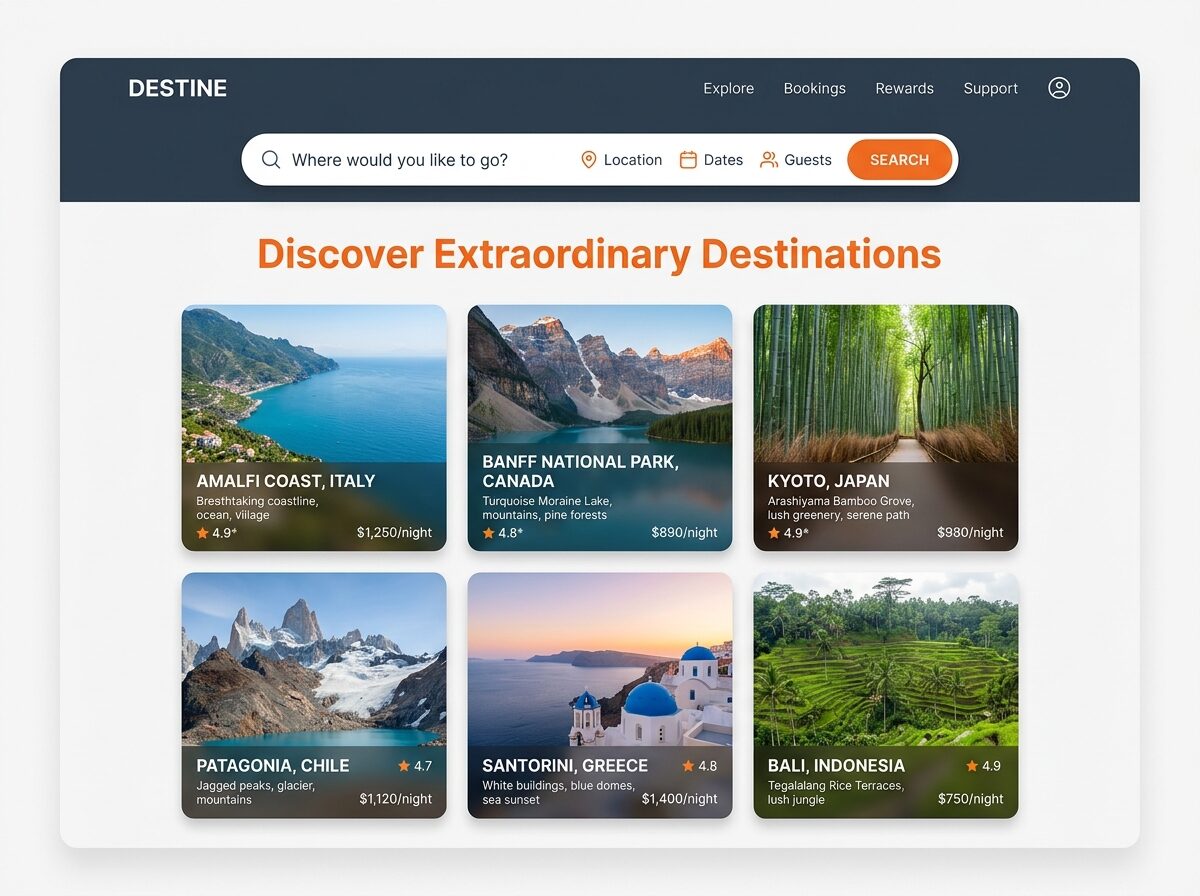The width and height of the screenshot is (1200, 896).
Task: Click the '$980/night' price
Action: (971, 533)
